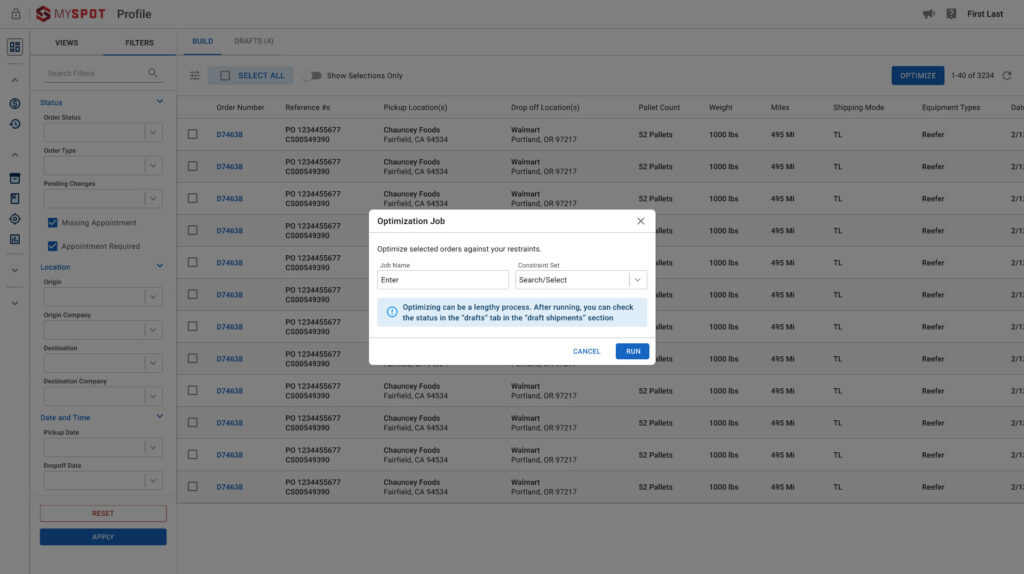Click the Pallet Count column header
Viewport: 1024px width, 574px height.
pos(659,108)
